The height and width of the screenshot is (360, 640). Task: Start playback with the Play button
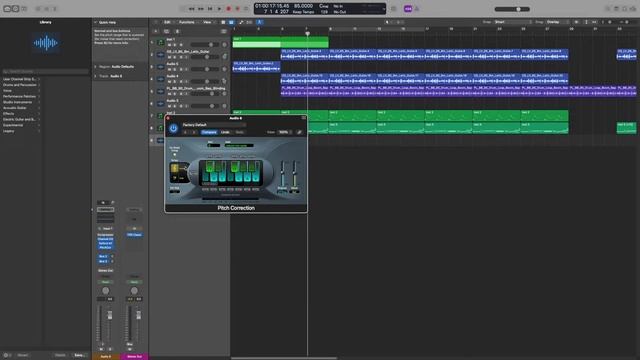(219, 9)
